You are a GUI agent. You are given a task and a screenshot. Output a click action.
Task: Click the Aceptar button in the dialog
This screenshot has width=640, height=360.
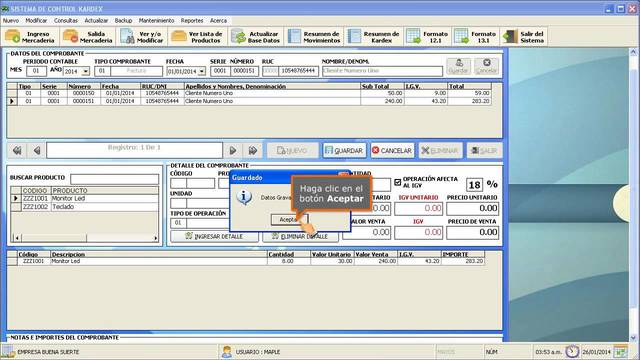(289, 220)
